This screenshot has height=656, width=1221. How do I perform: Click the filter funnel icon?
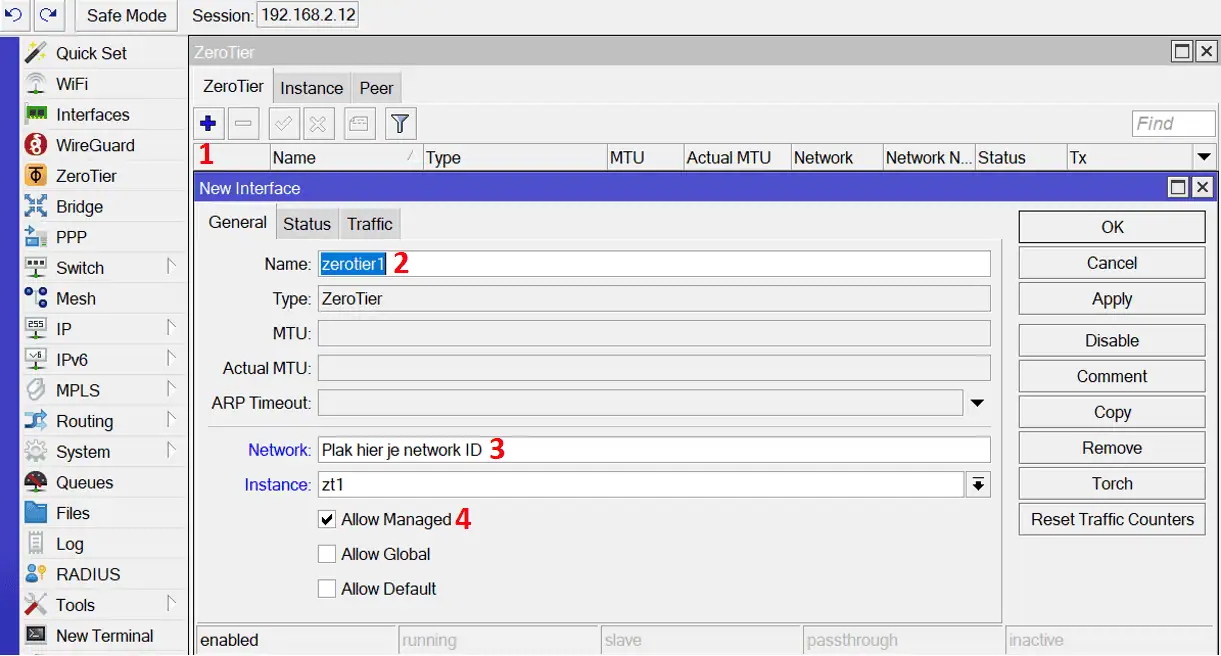point(400,124)
